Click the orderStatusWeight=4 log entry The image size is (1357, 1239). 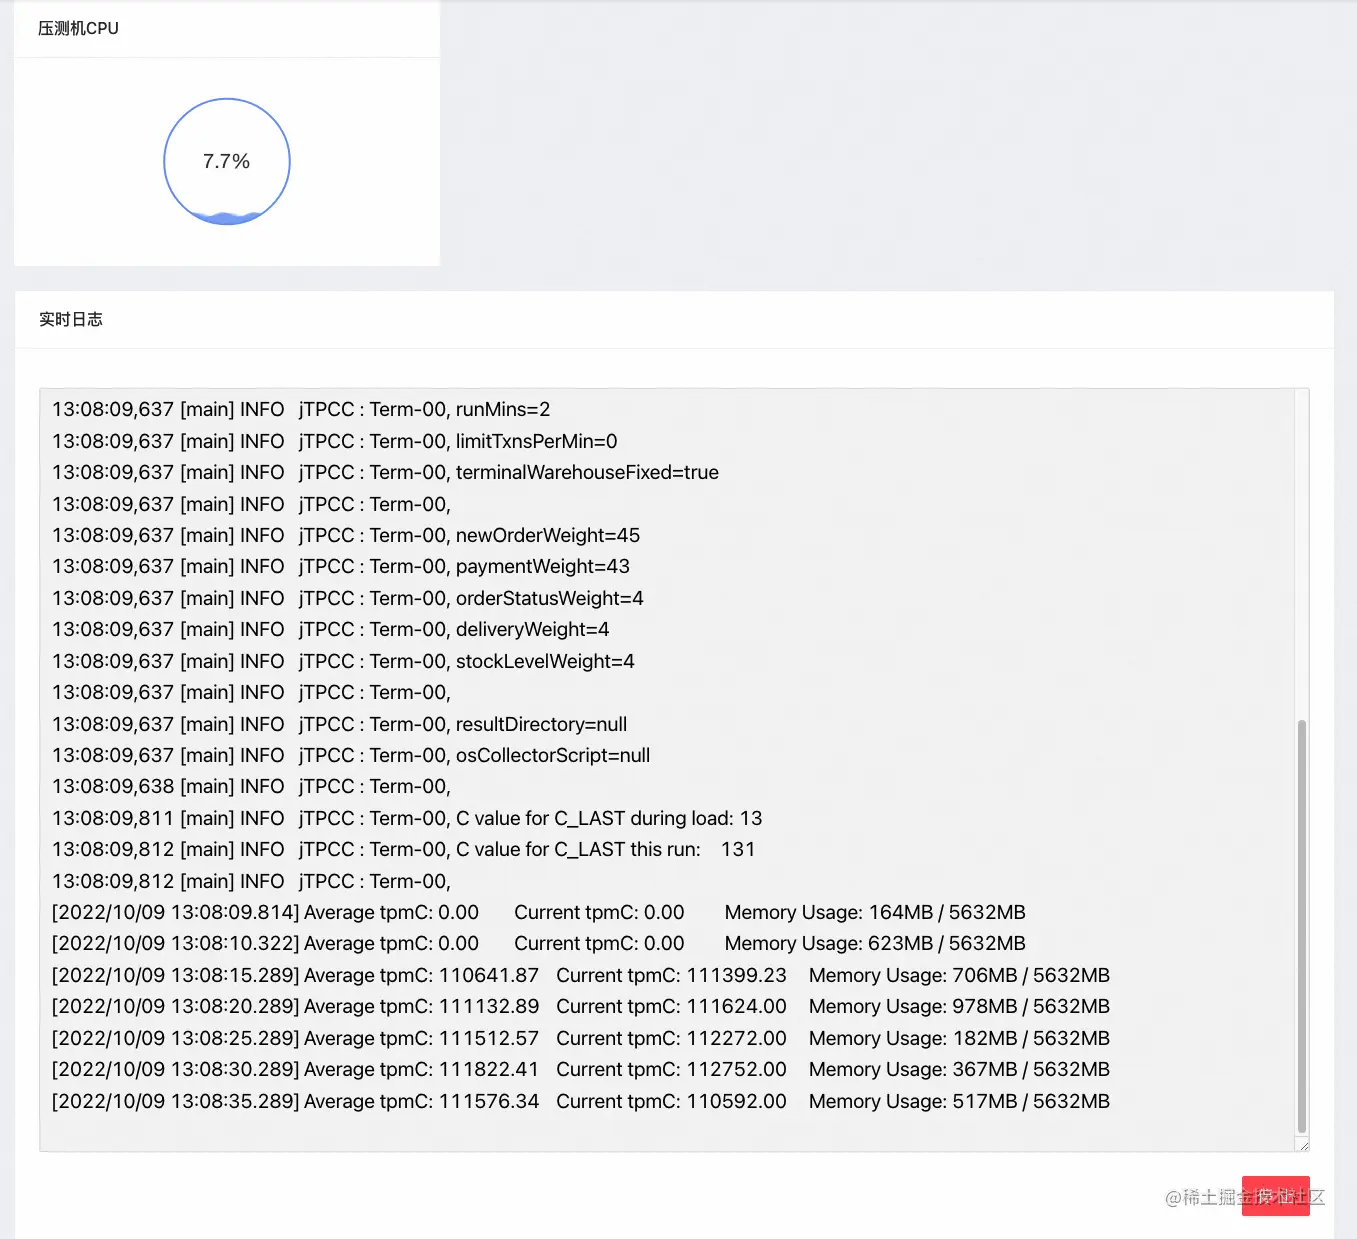348,598
